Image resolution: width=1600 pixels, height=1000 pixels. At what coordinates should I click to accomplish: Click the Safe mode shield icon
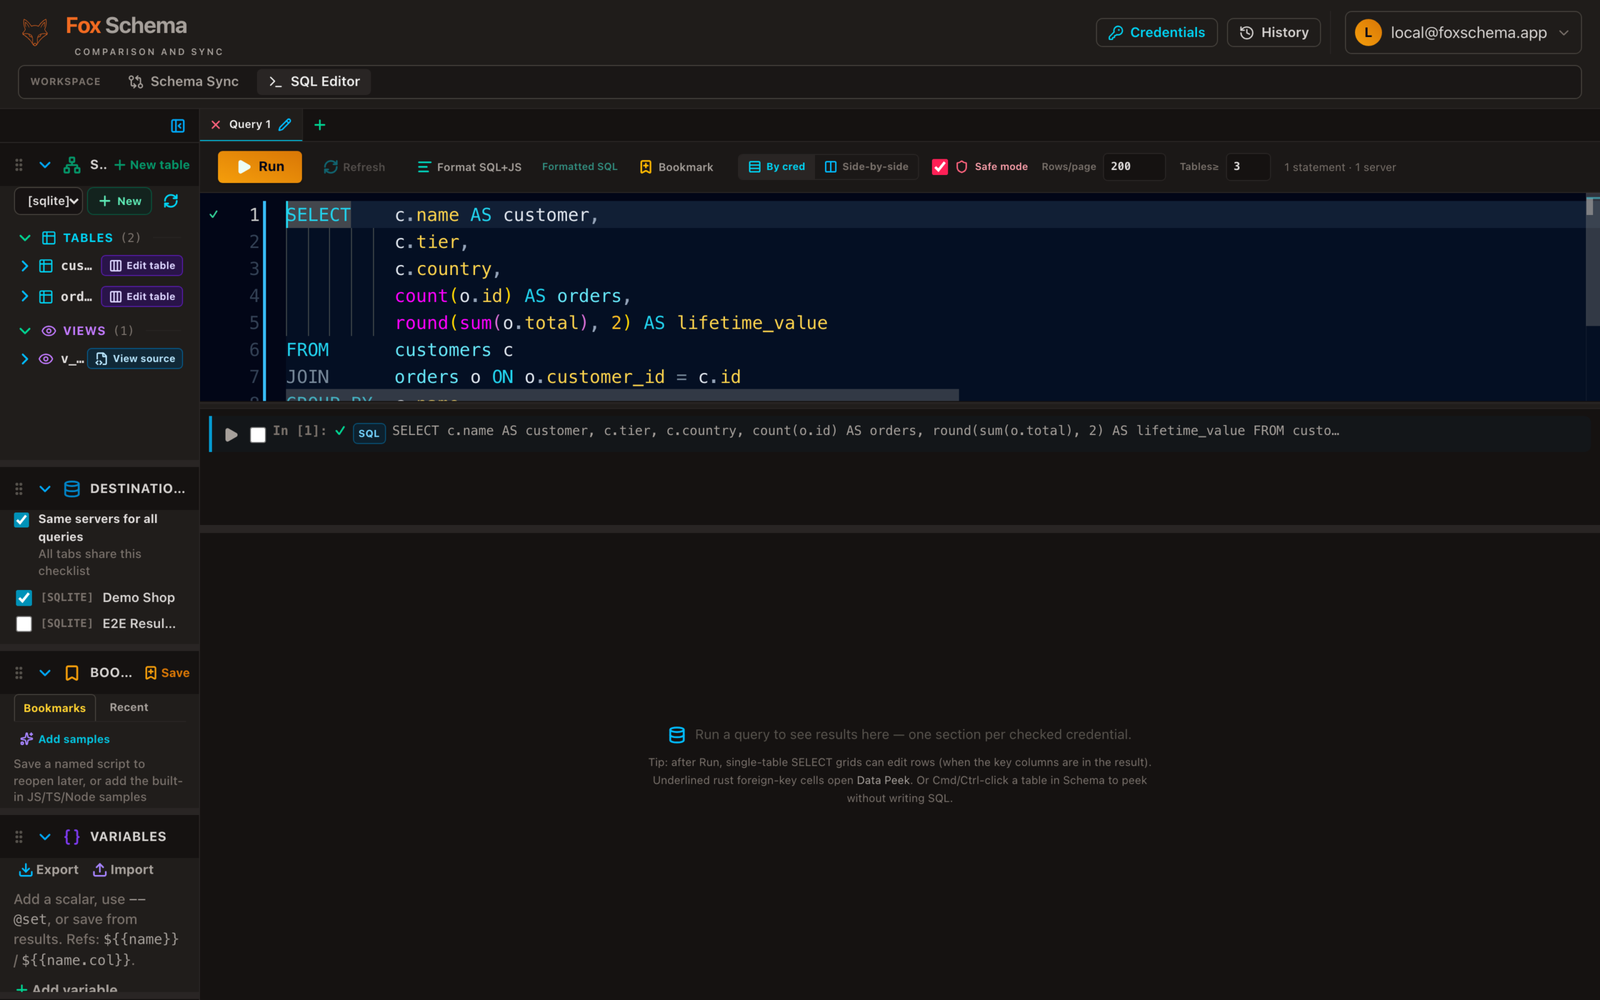pos(962,167)
